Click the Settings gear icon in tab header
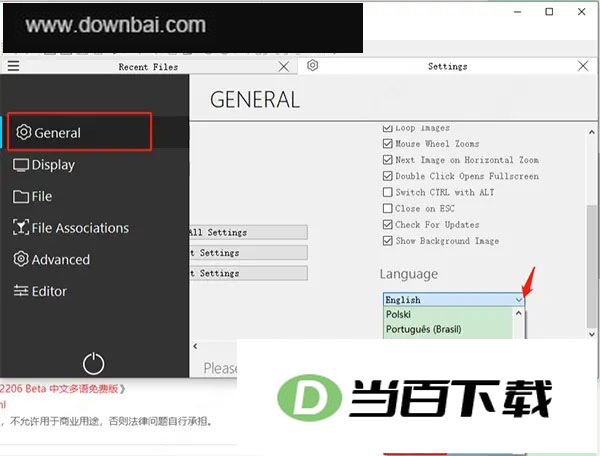This screenshot has height=456, width=600. point(312,65)
